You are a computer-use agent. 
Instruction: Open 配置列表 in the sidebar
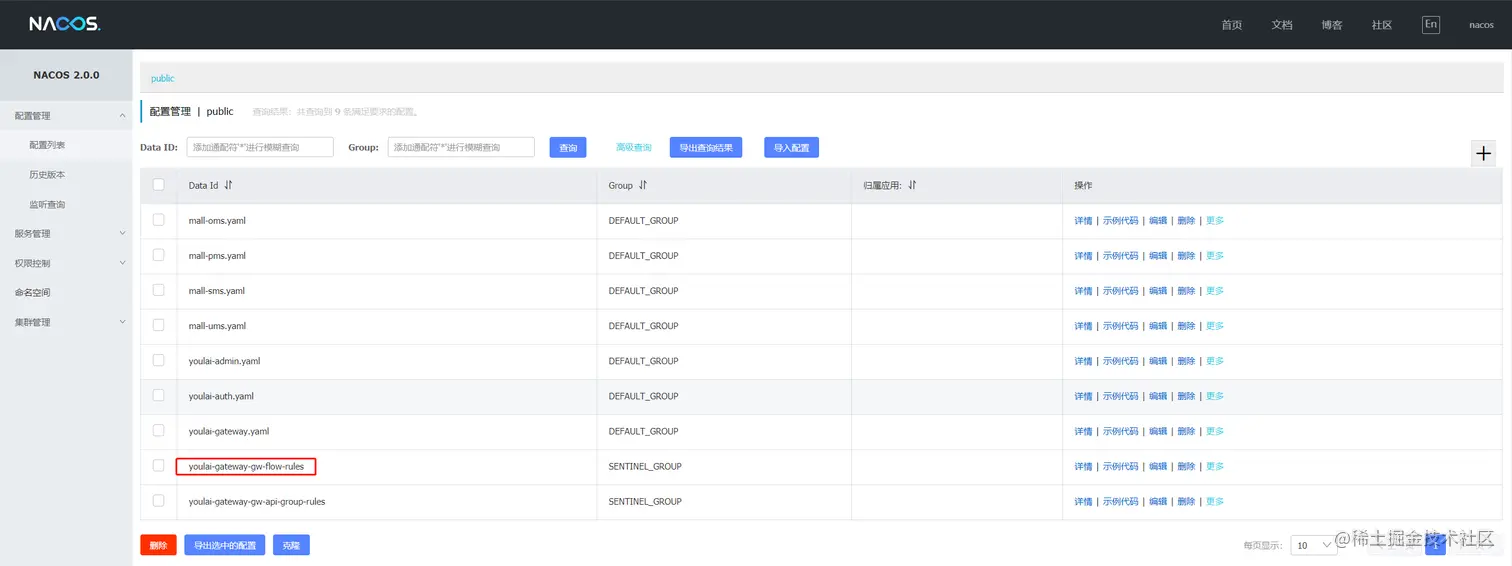click(x=47, y=145)
